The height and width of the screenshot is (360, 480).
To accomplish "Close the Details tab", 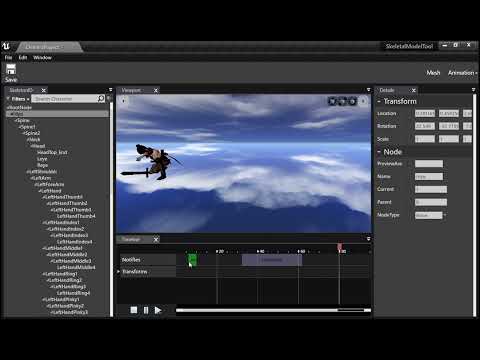I will 414,90.
